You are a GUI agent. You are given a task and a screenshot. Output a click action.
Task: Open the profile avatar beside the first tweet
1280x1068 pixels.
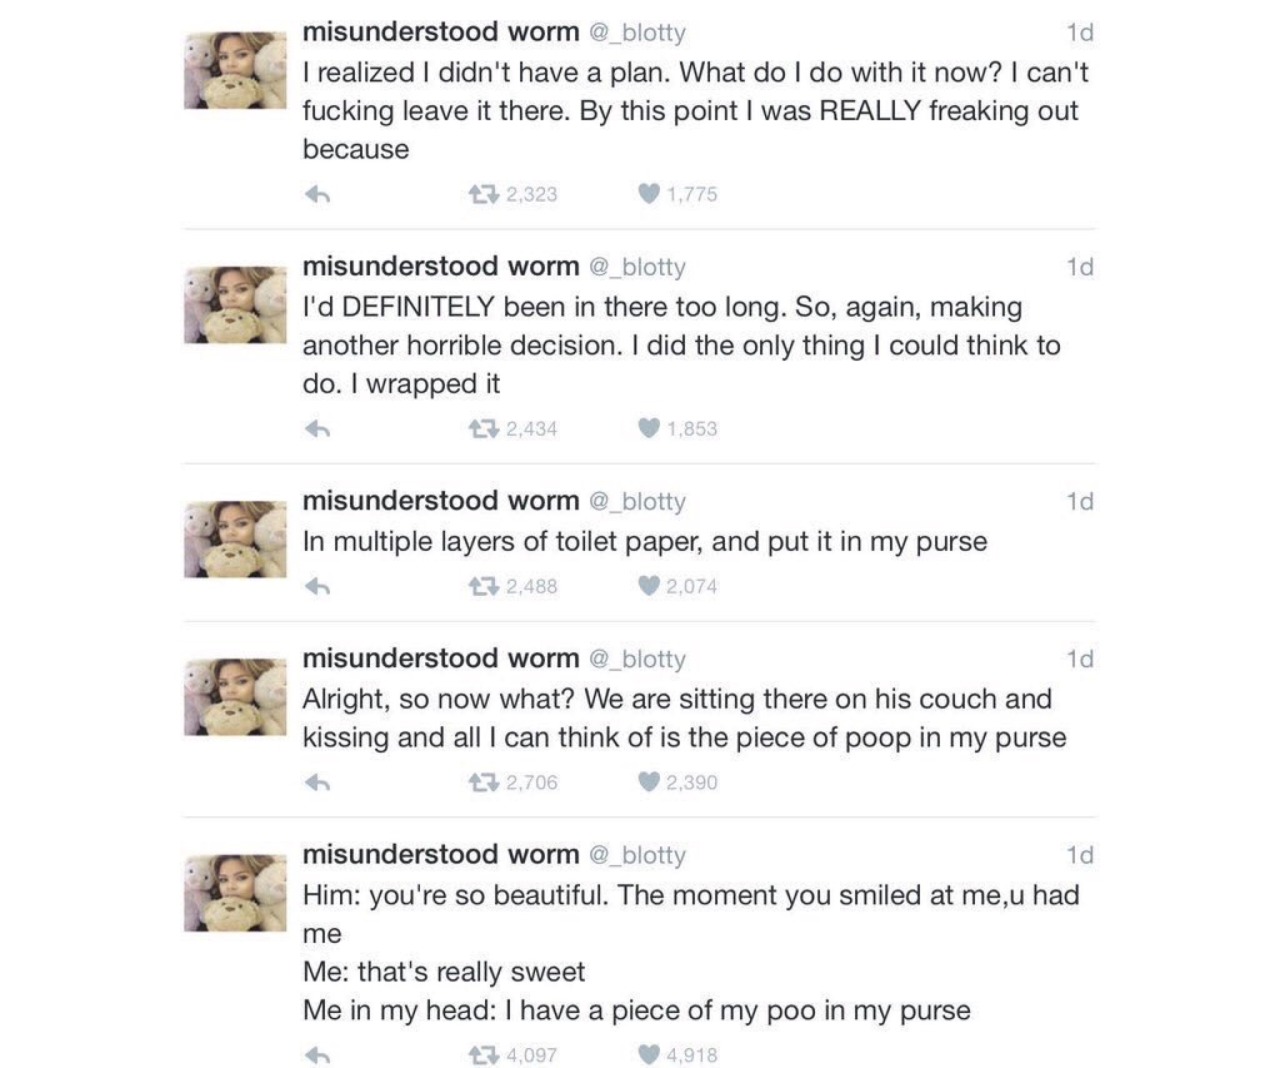(235, 70)
